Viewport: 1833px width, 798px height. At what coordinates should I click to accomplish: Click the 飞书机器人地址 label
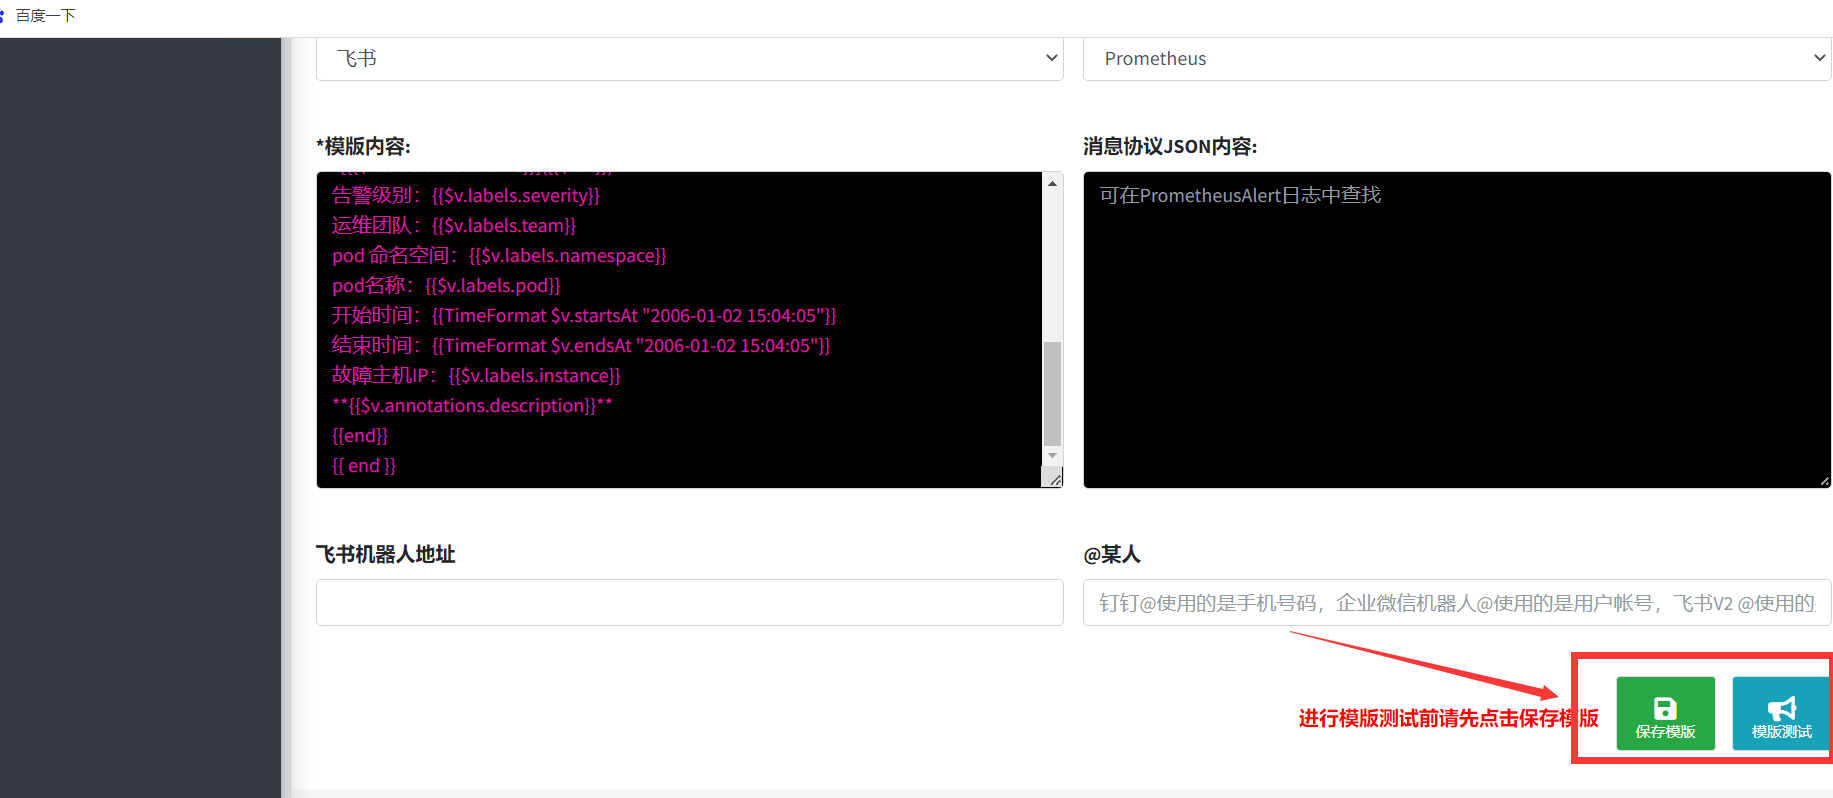386,554
